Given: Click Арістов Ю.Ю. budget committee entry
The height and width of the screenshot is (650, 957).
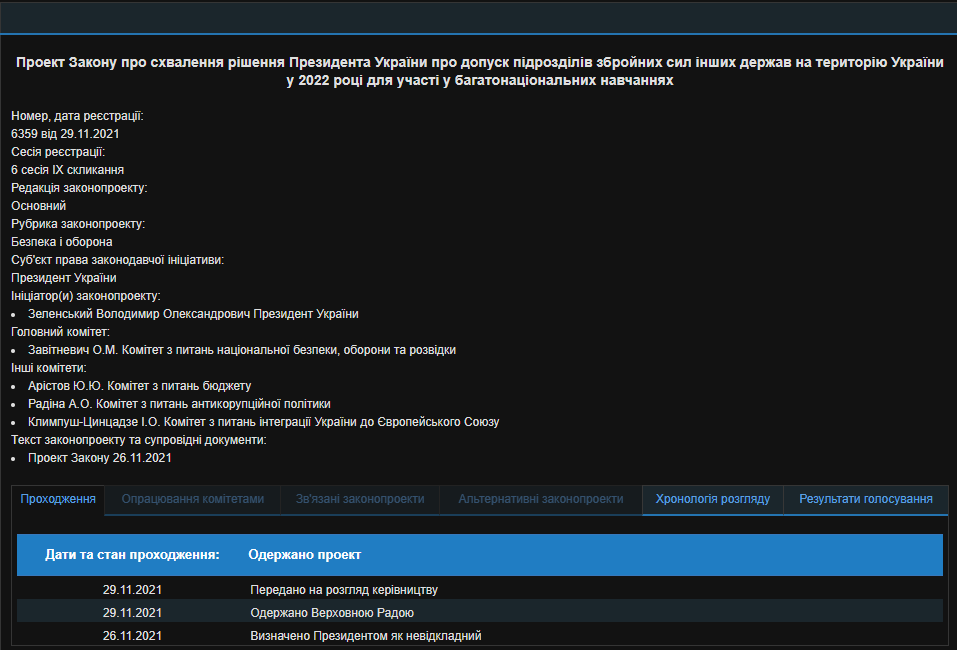Looking at the screenshot, I should point(139,386).
